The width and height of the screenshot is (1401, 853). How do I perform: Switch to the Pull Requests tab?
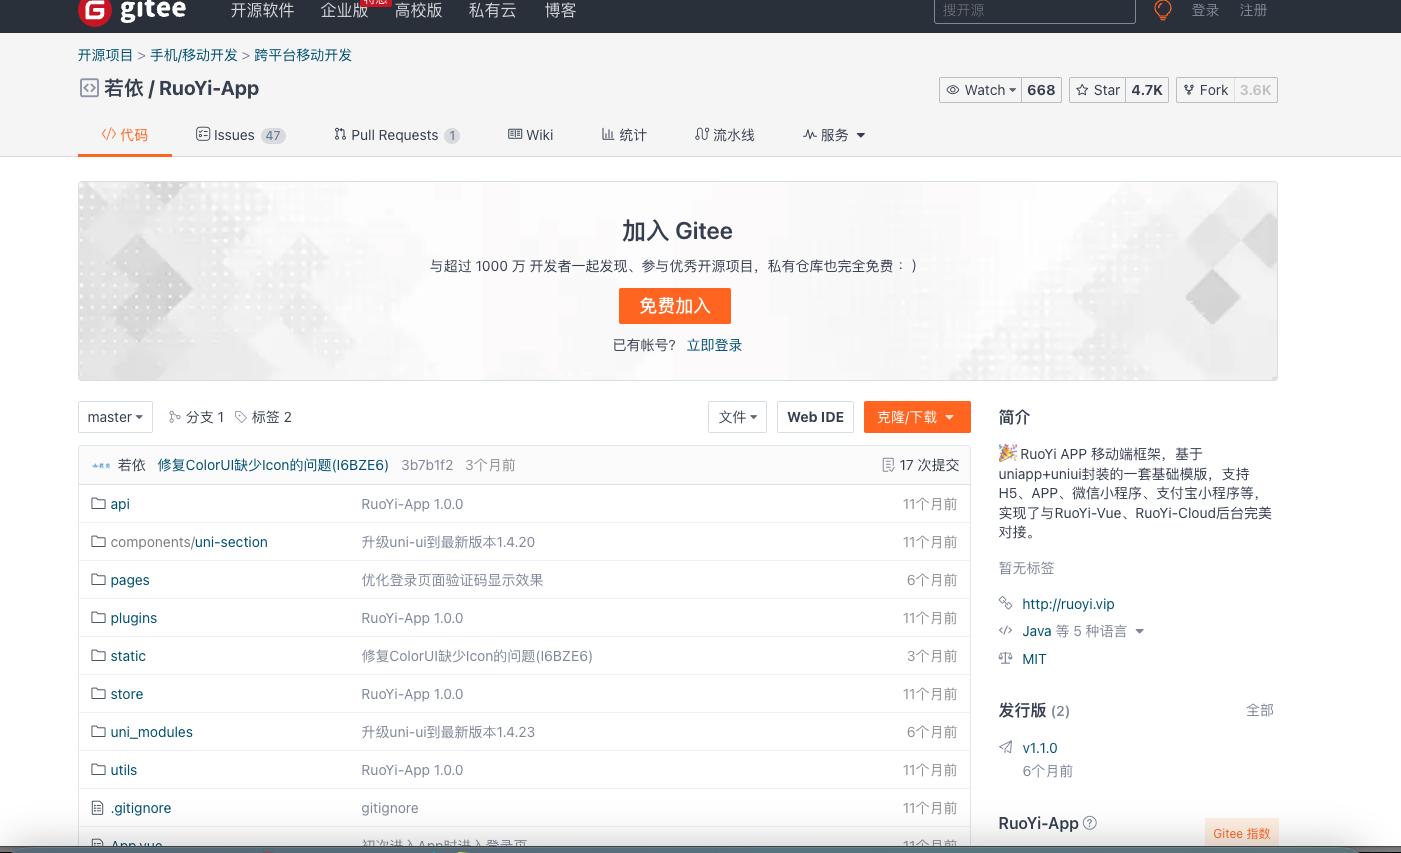pos(394,135)
